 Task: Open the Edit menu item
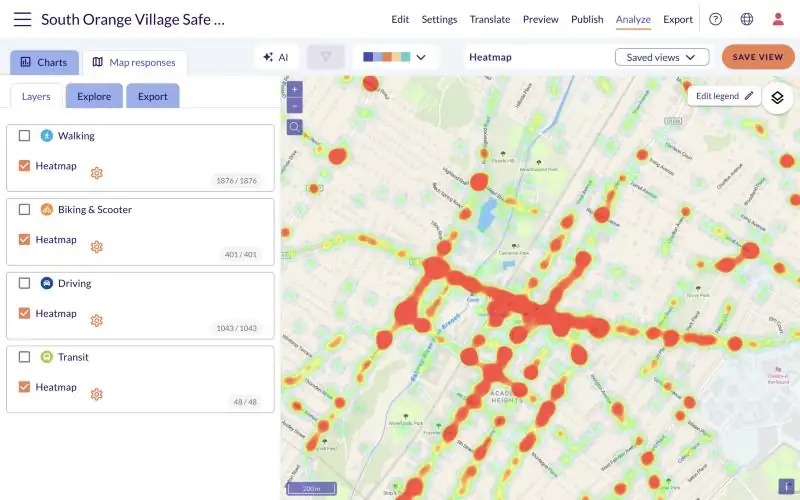pos(400,19)
